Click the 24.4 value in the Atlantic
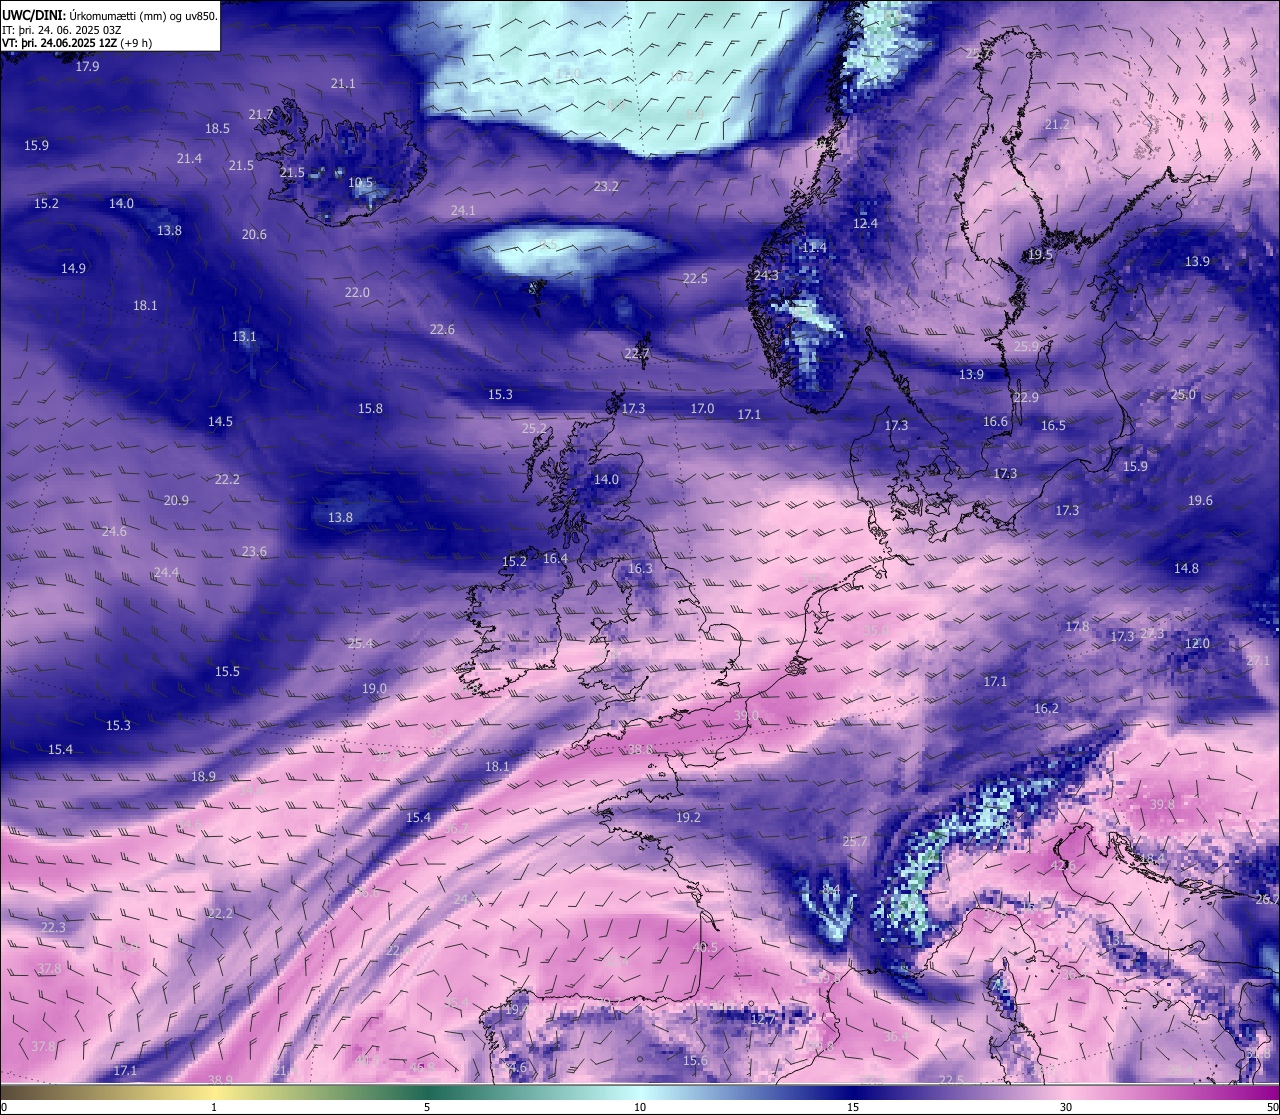This screenshot has width=1280, height=1115. click(x=166, y=572)
